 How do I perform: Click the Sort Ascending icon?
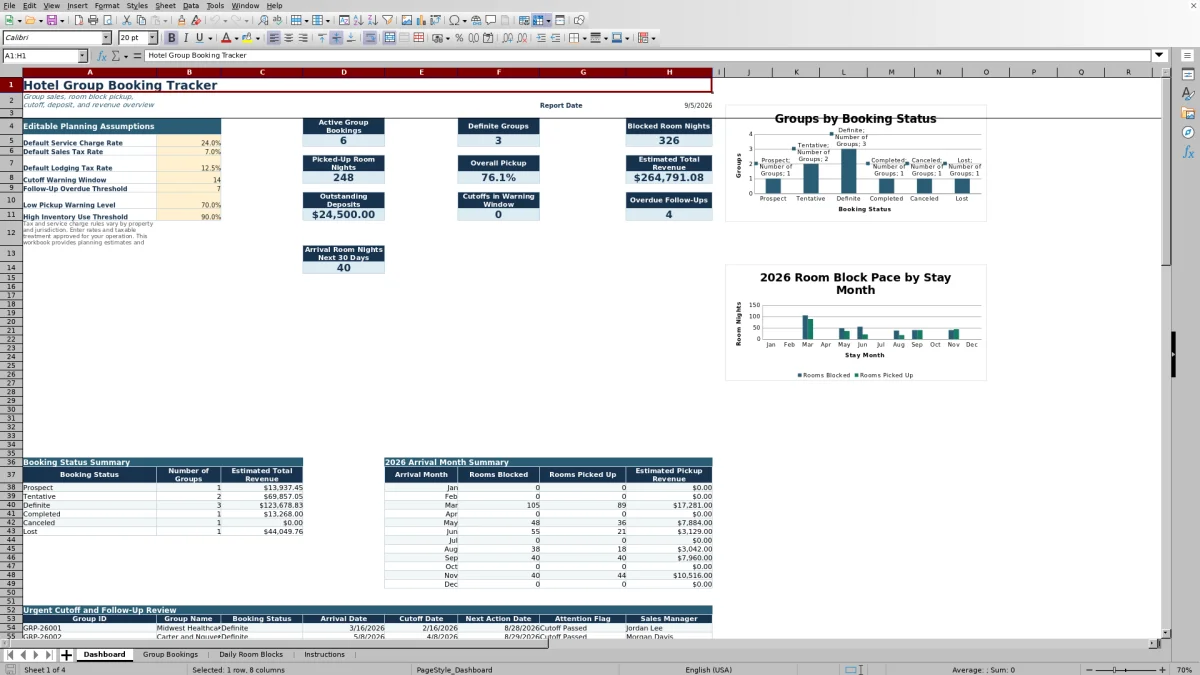pos(357,20)
